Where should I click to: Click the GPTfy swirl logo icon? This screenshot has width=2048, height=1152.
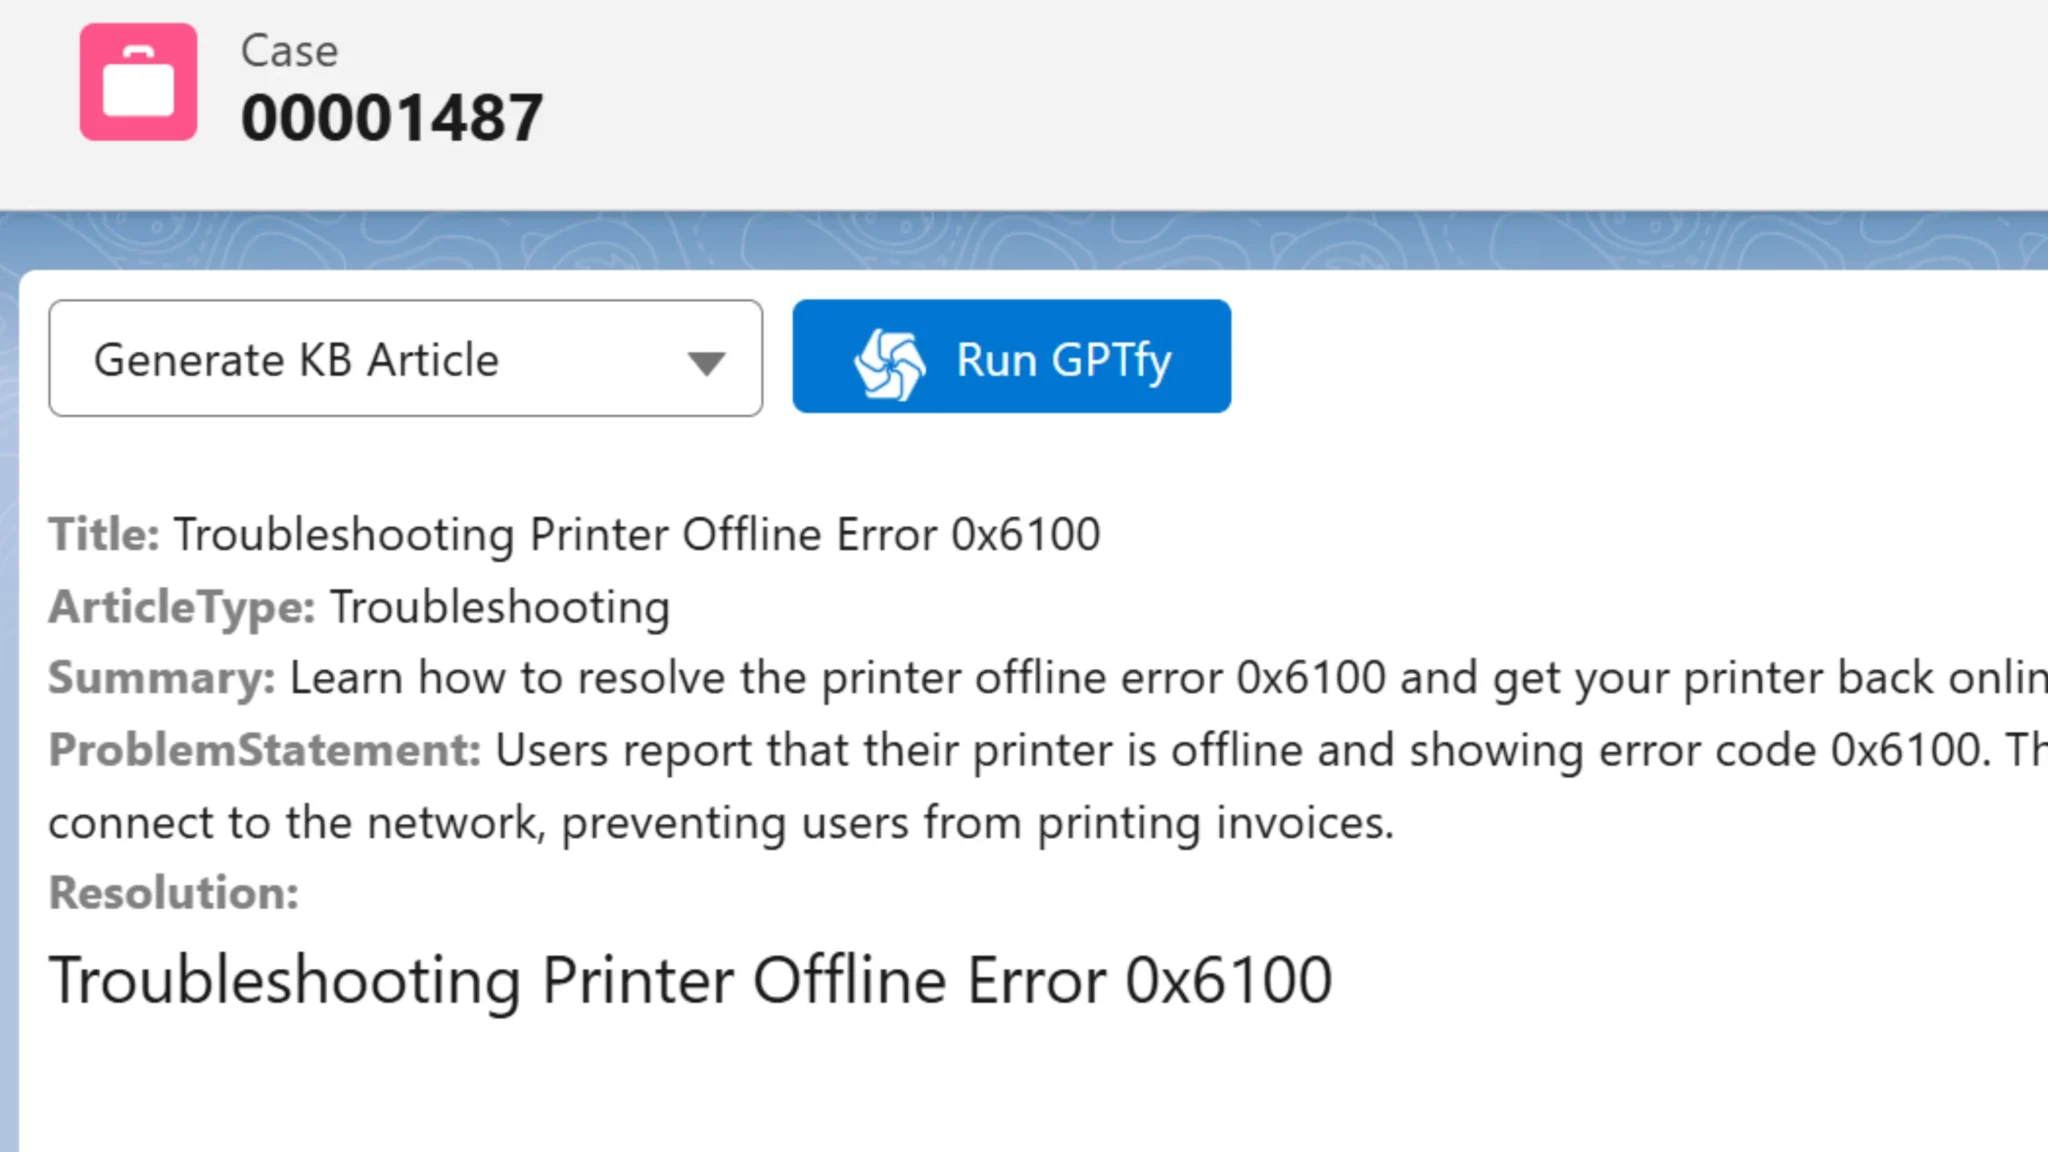pyautogui.click(x=889, y=362)
